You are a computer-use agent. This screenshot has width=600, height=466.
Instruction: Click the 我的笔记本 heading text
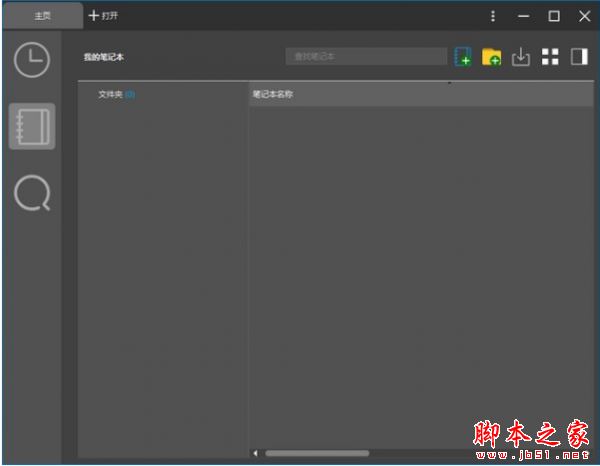click(104, 57)
